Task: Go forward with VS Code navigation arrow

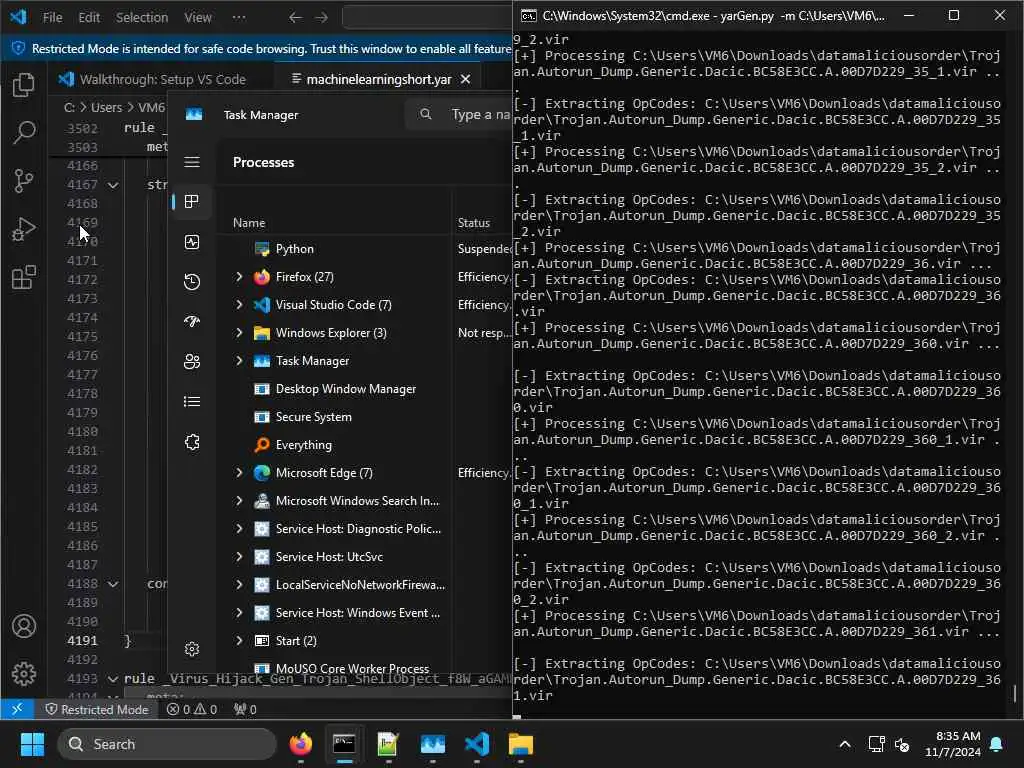Action: (x=321, y=18)
